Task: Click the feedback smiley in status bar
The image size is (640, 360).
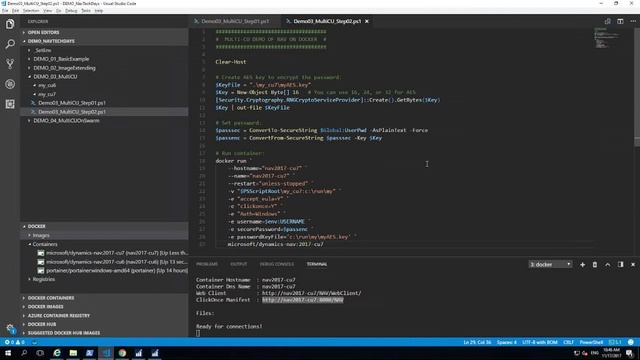Action: coord(631,342)
